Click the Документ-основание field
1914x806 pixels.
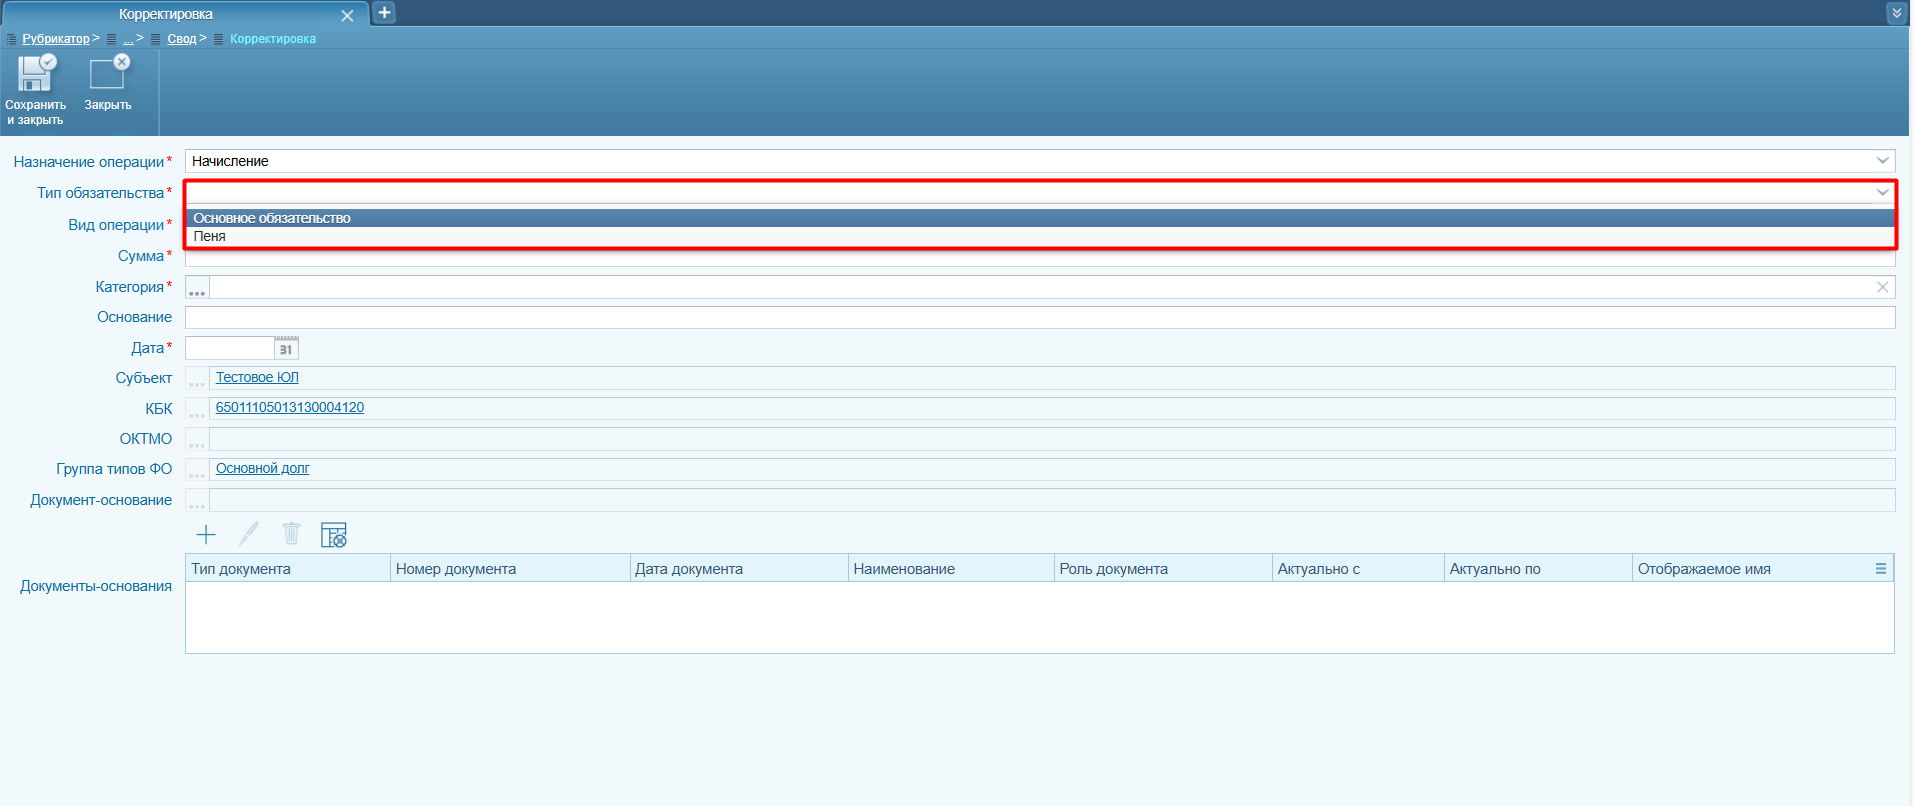coord(1052,500)
